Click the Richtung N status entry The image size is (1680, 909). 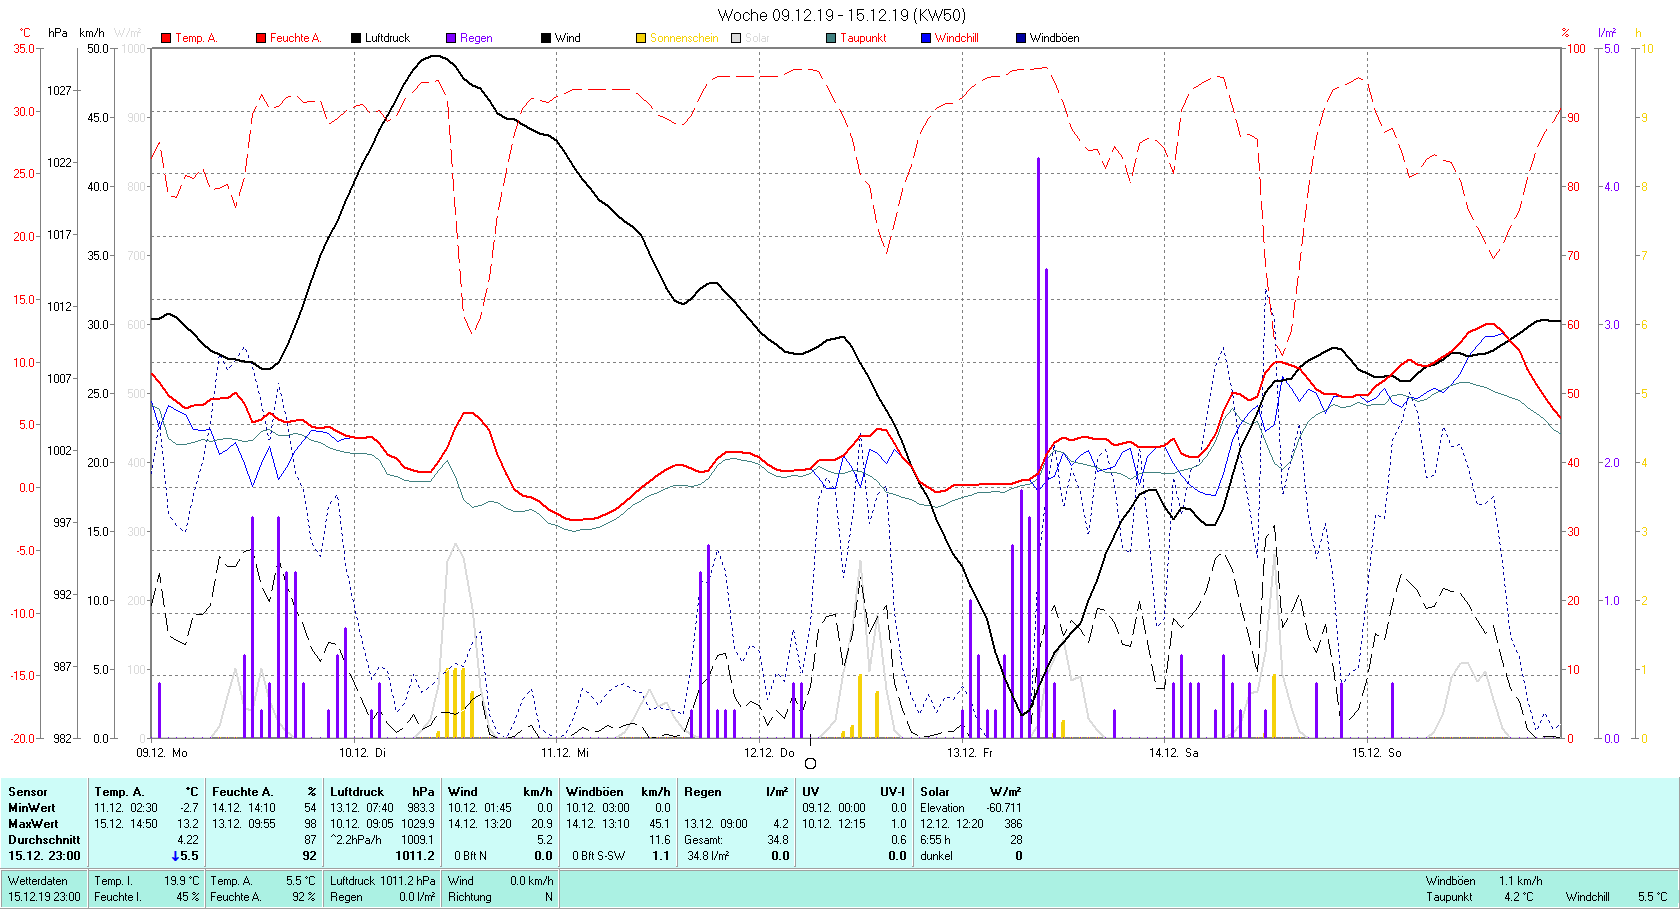(500, 897)
